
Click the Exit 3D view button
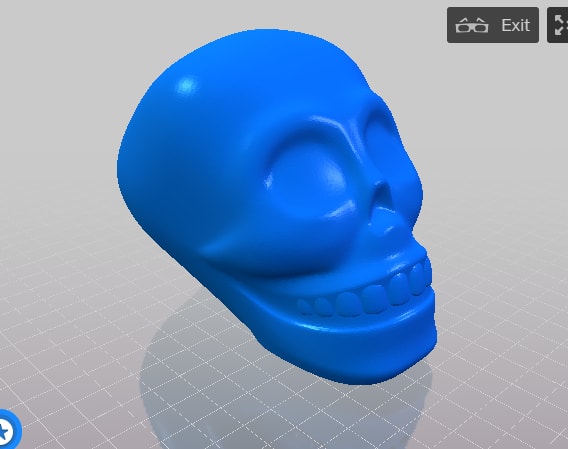(x=493, y=25)
